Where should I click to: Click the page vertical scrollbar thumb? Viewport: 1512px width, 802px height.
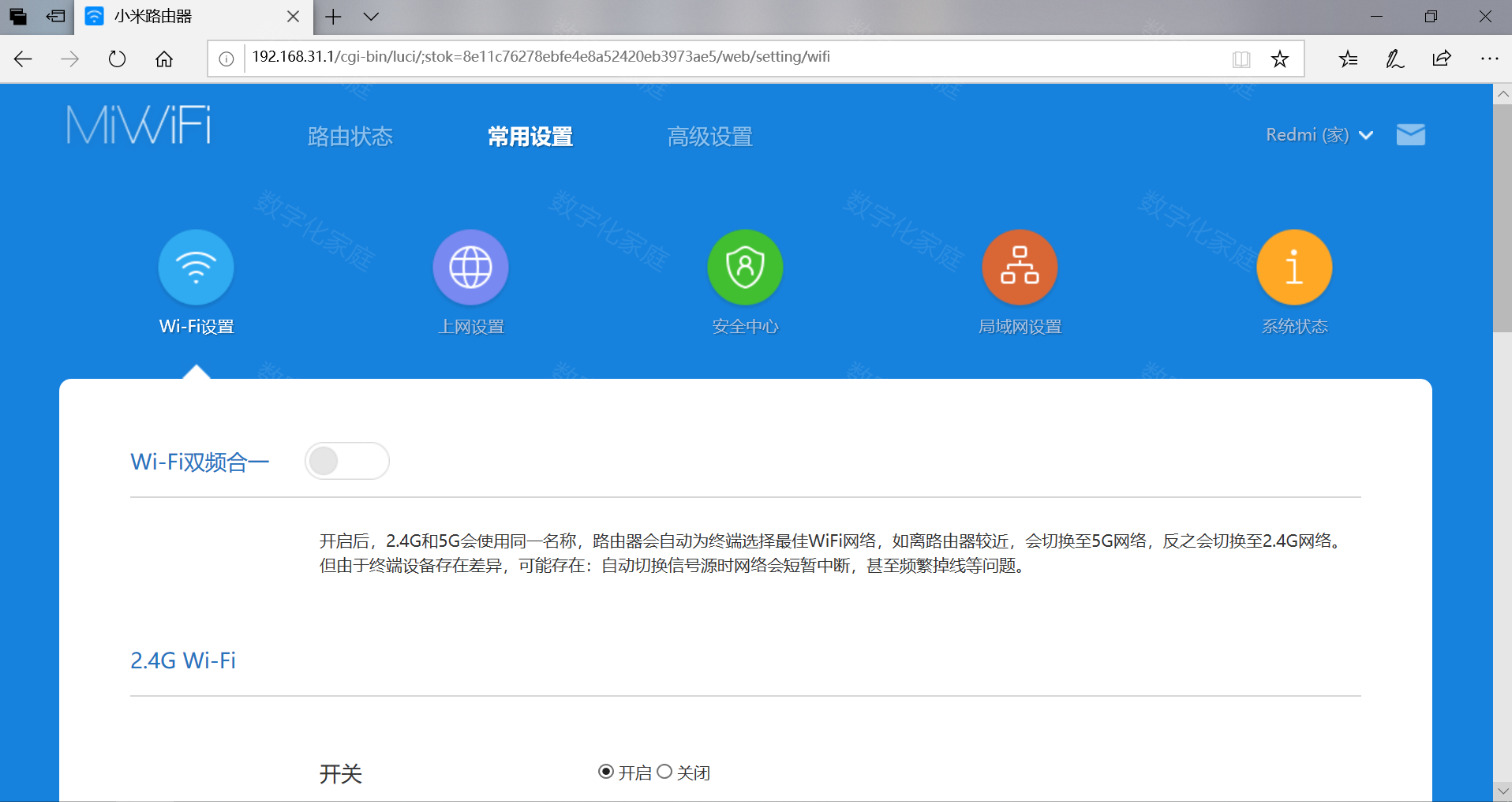pos(1502,218)
